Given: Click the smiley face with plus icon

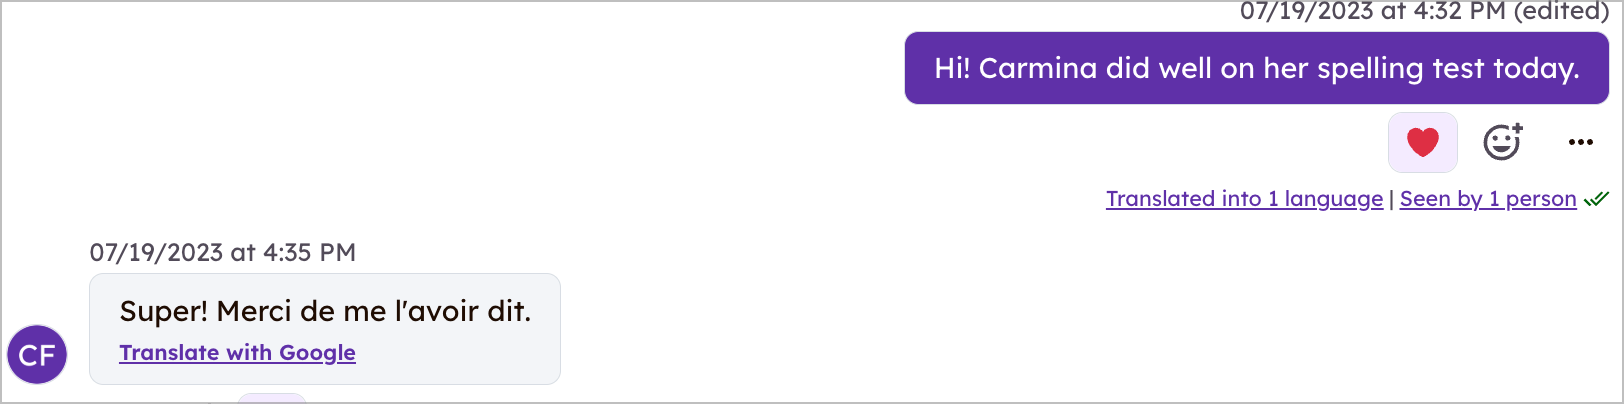Looking at the screenshot, I should pos(1502,142).
